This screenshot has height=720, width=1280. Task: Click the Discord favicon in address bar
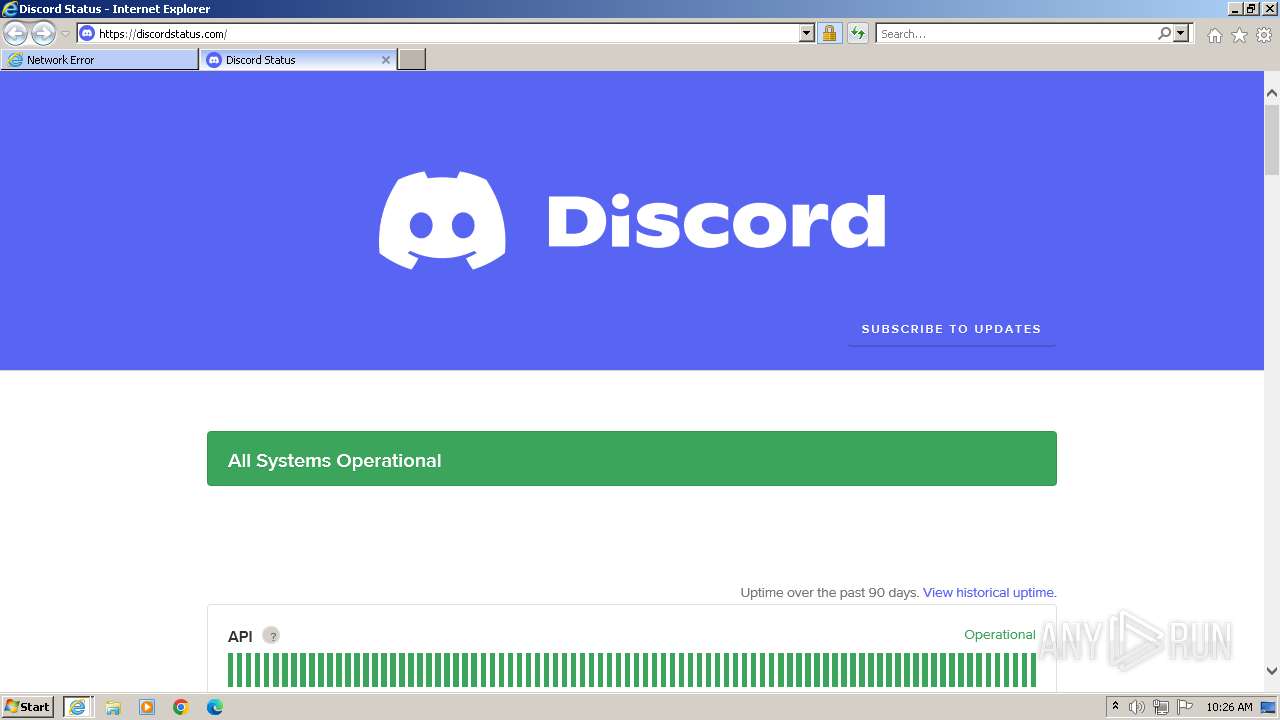coord(87,33)
